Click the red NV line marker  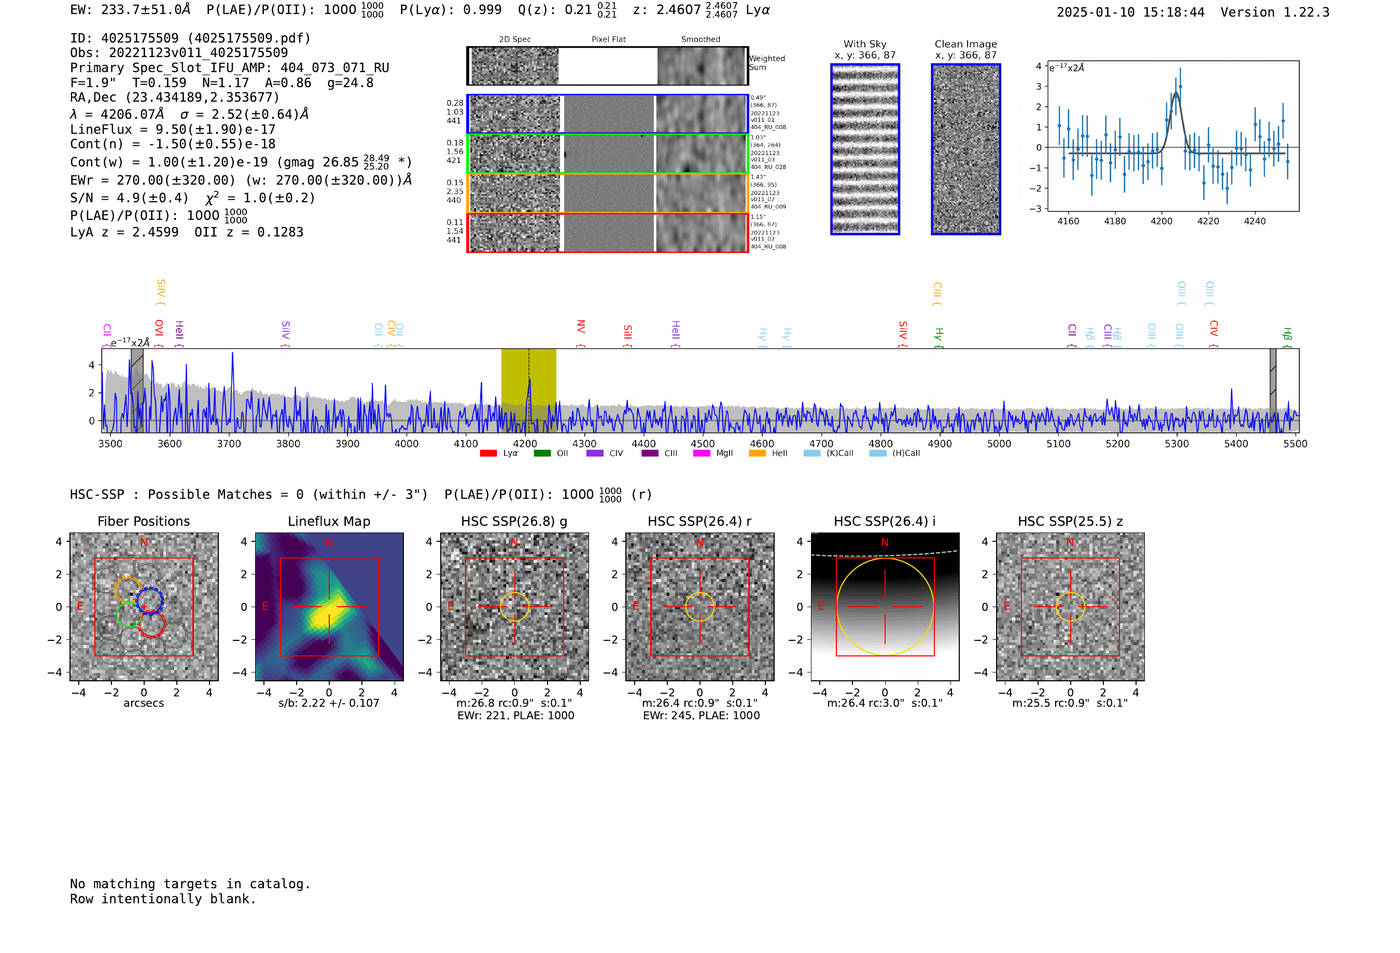581,333
